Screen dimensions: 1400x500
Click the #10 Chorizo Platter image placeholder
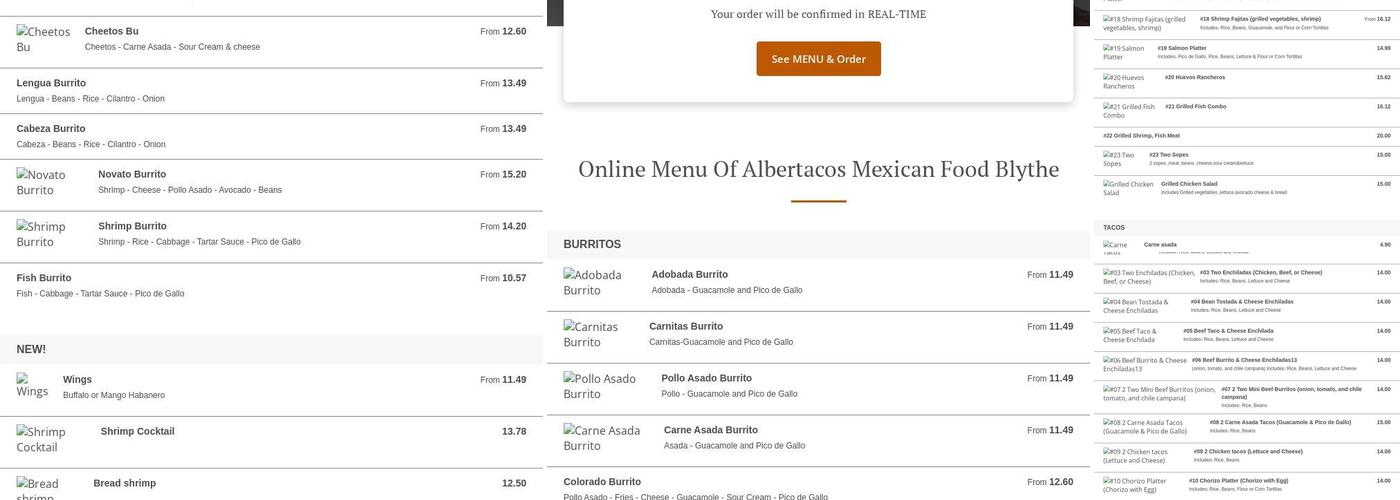point(1140,485)
